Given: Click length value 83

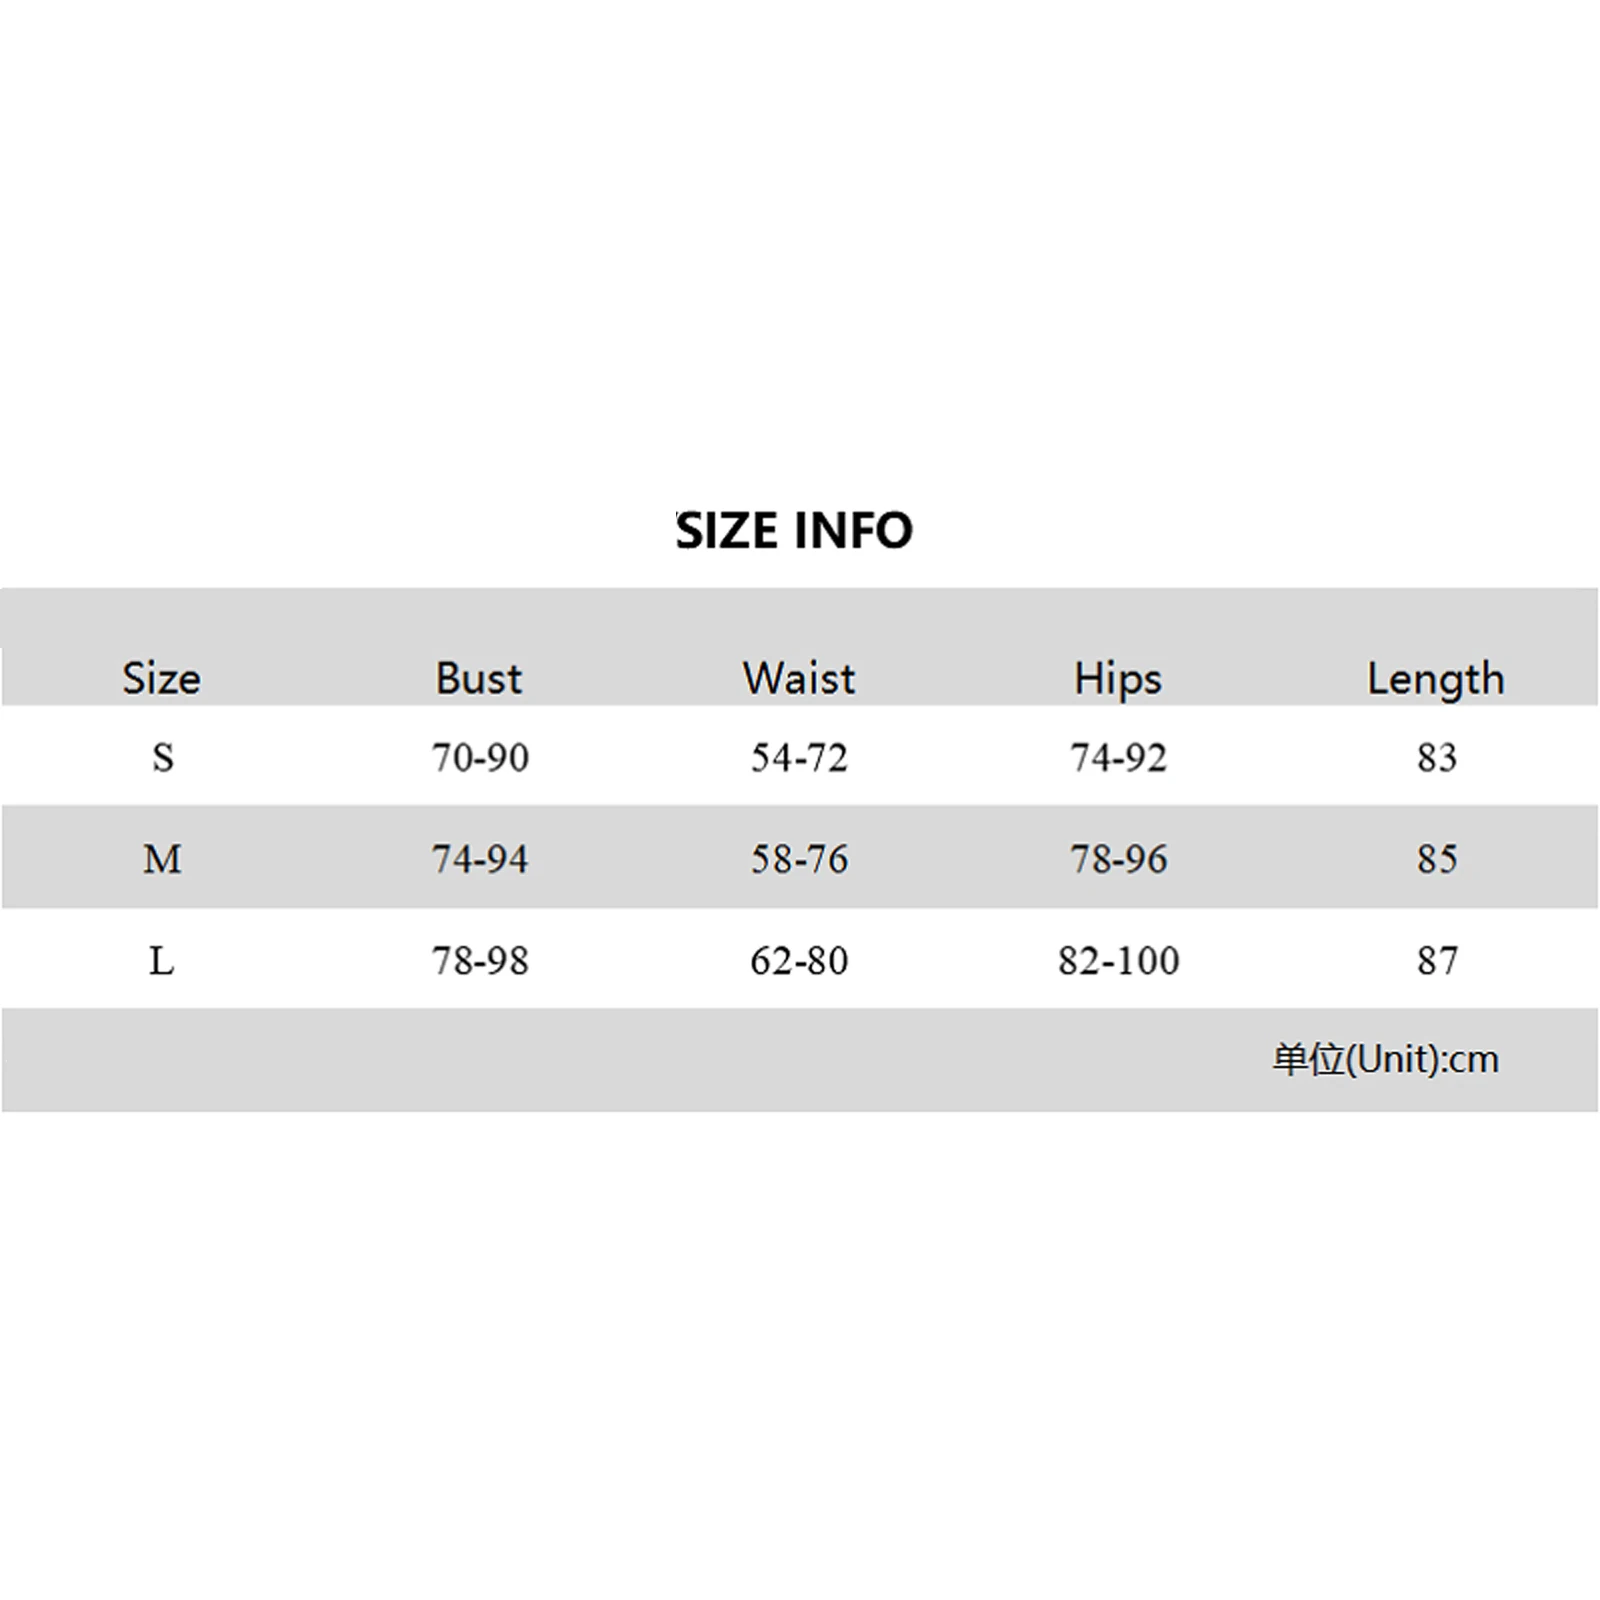Looking at the screenshot, I should point(1437,758).
